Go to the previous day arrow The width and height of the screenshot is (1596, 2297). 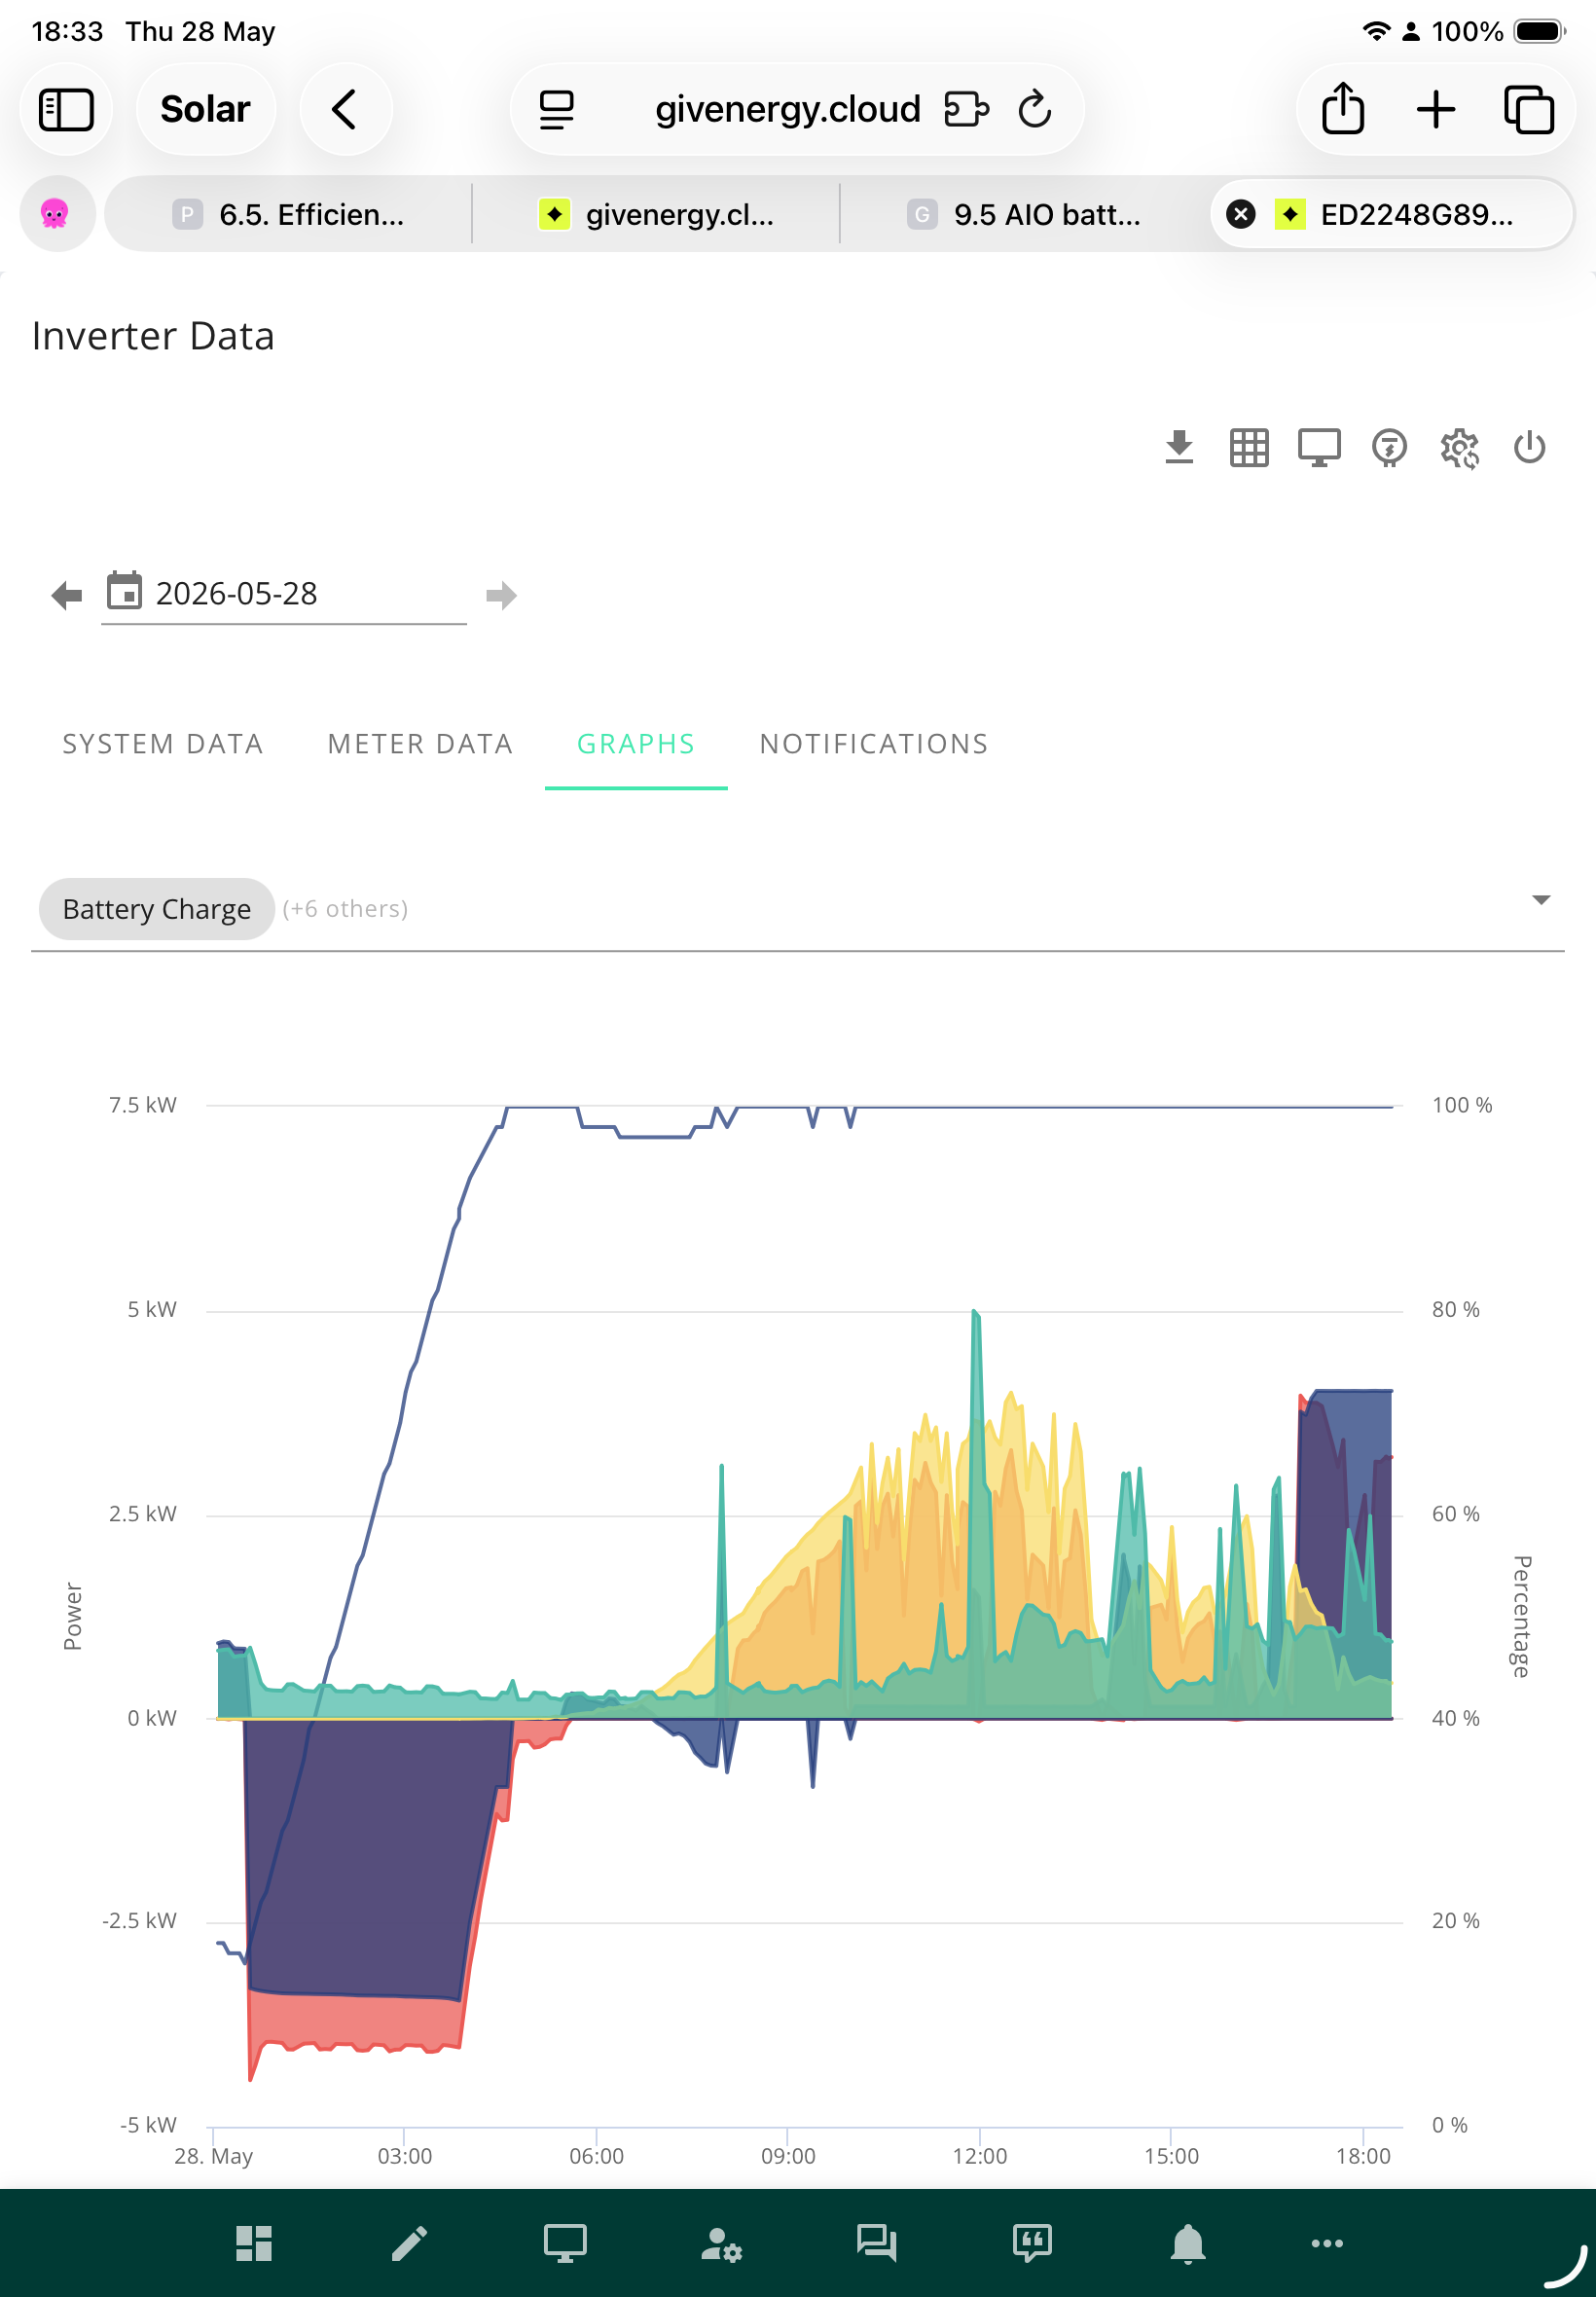pyautogui.click(x=67, y=595)
